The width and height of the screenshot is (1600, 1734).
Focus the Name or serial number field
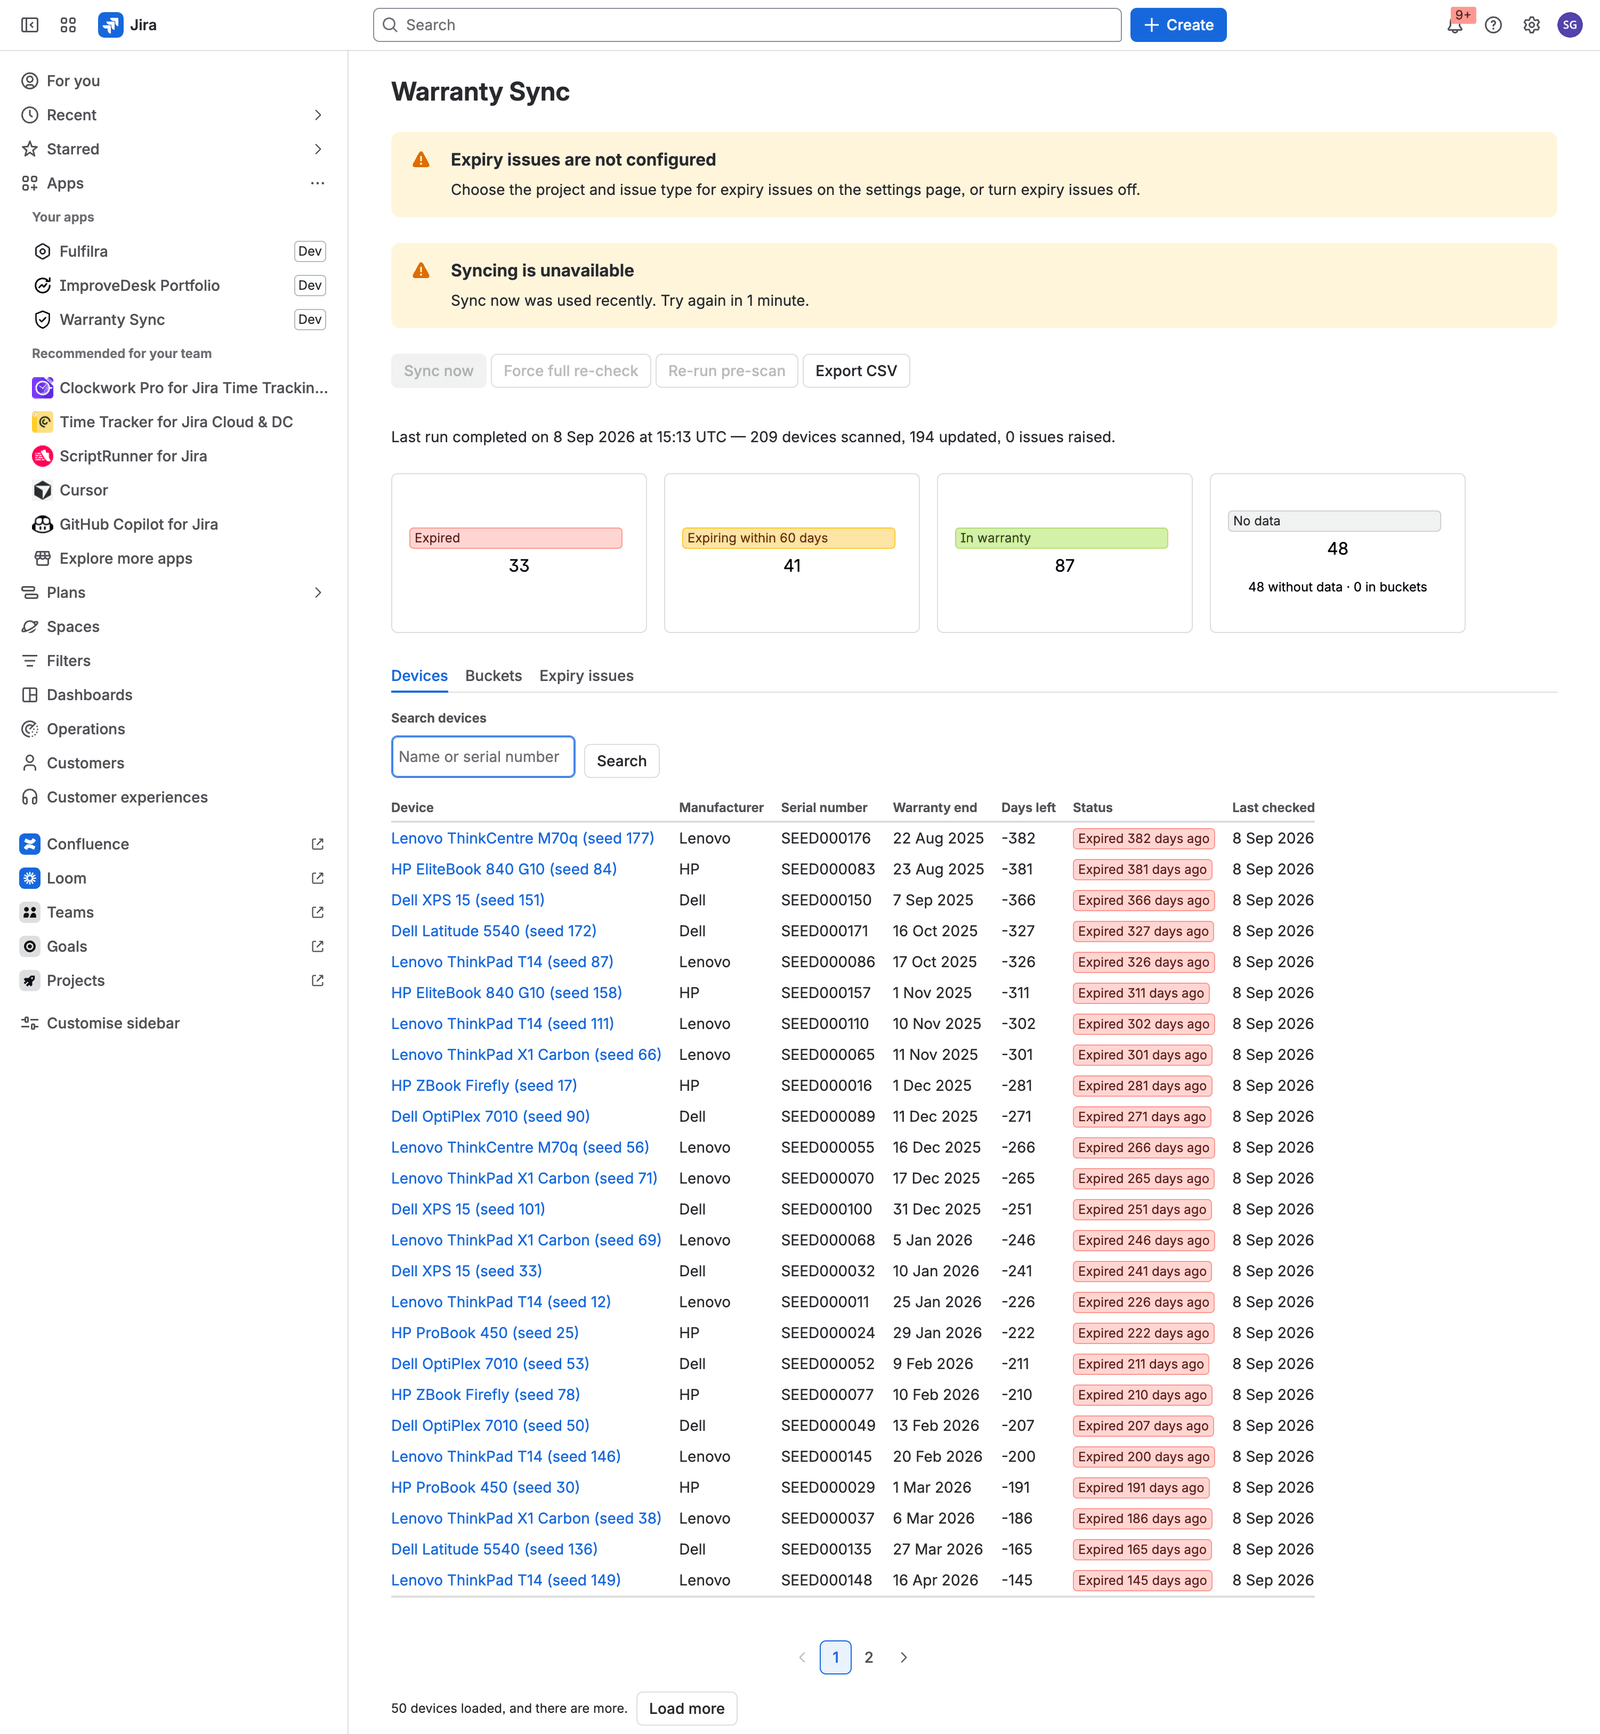[483, 757]
